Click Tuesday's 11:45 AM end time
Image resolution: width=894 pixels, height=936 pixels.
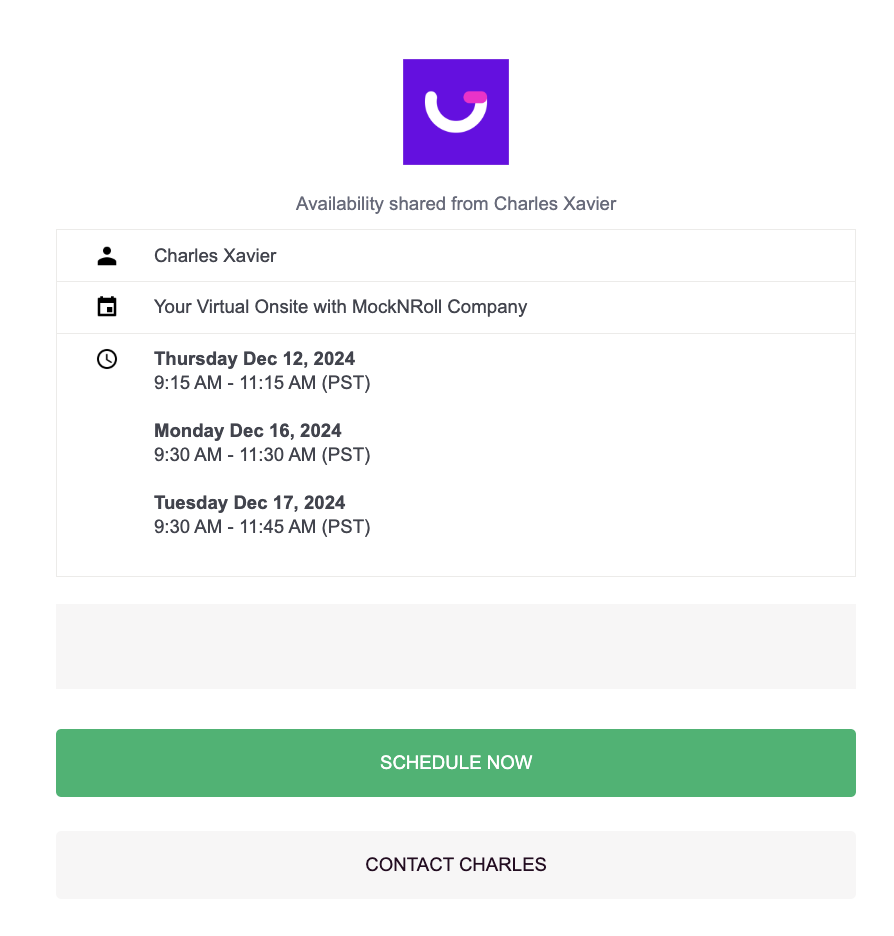tap(276, 527)
